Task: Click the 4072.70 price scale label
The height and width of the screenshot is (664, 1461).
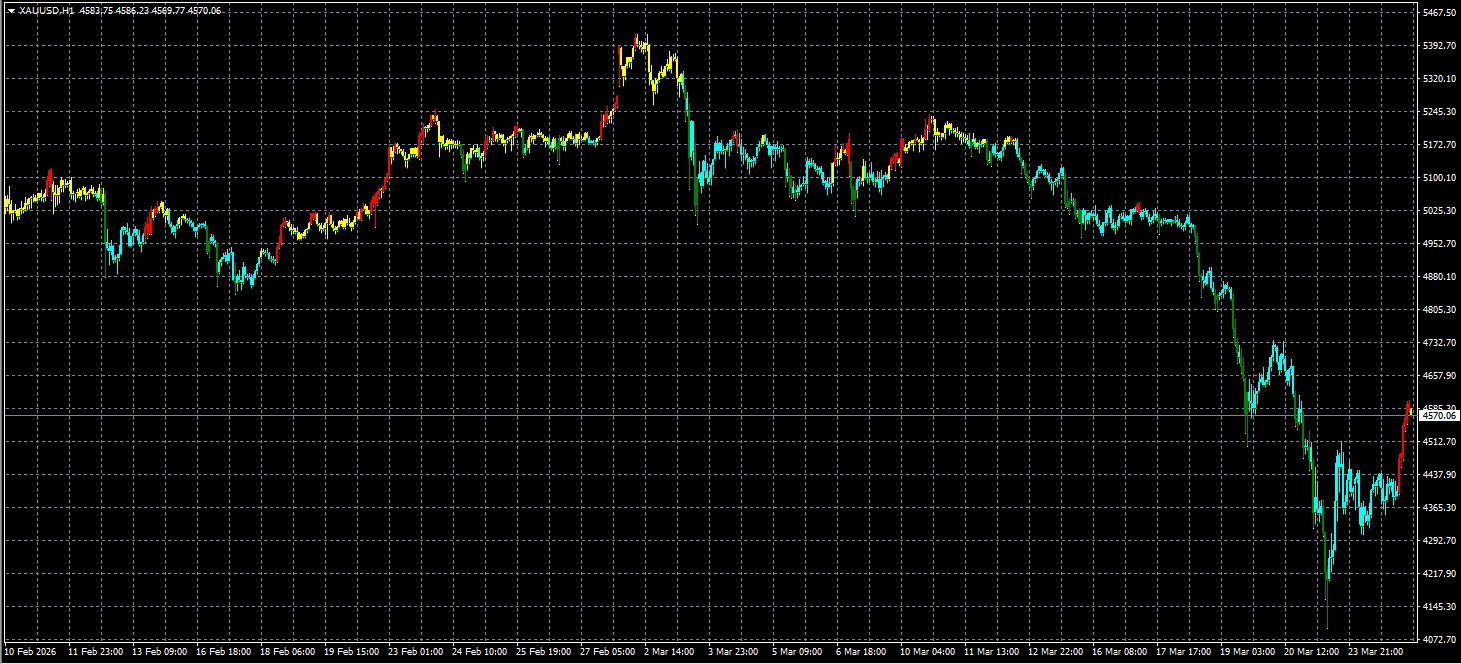Action: tap(1438, 639)
